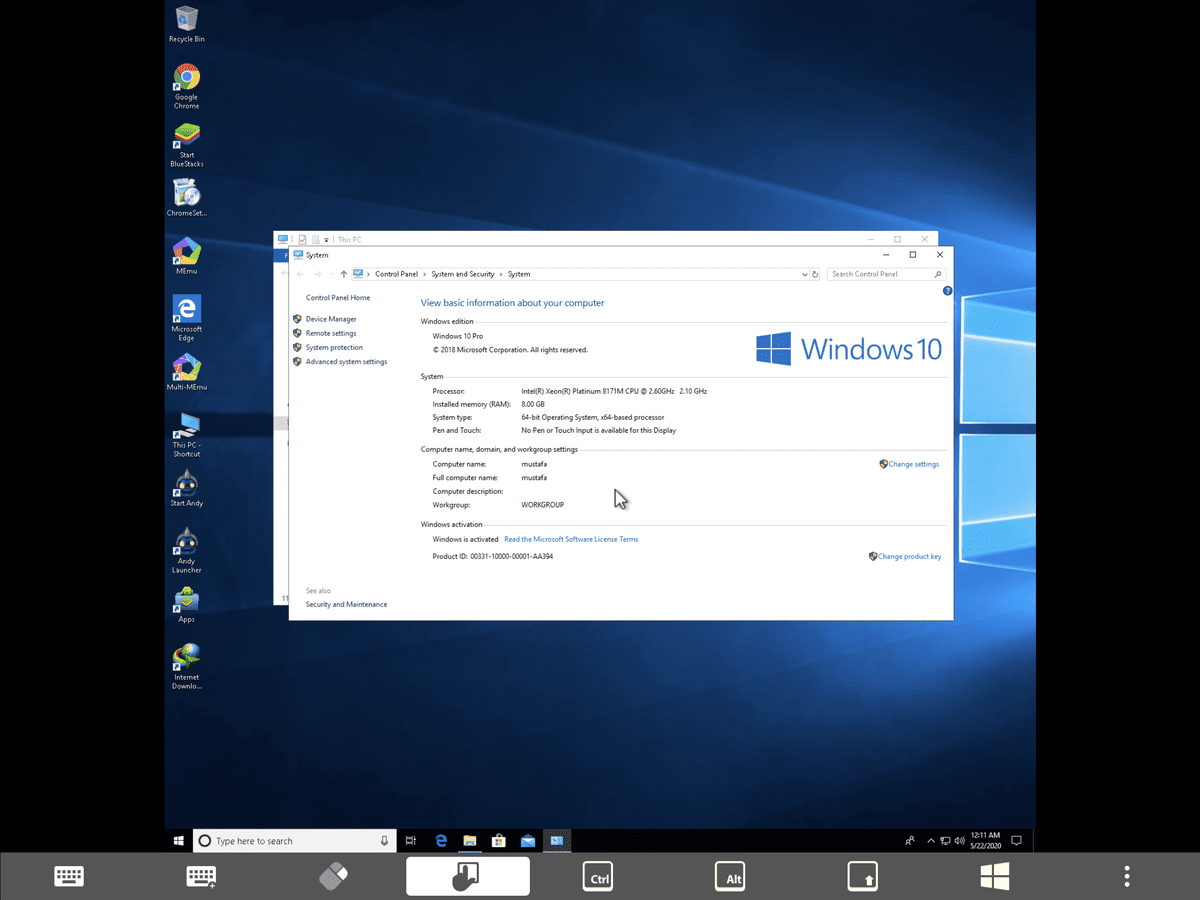This screenshot has width=1200, height=900.
Task: Open the Mail app from the taskbar
Action: [528, 841]
